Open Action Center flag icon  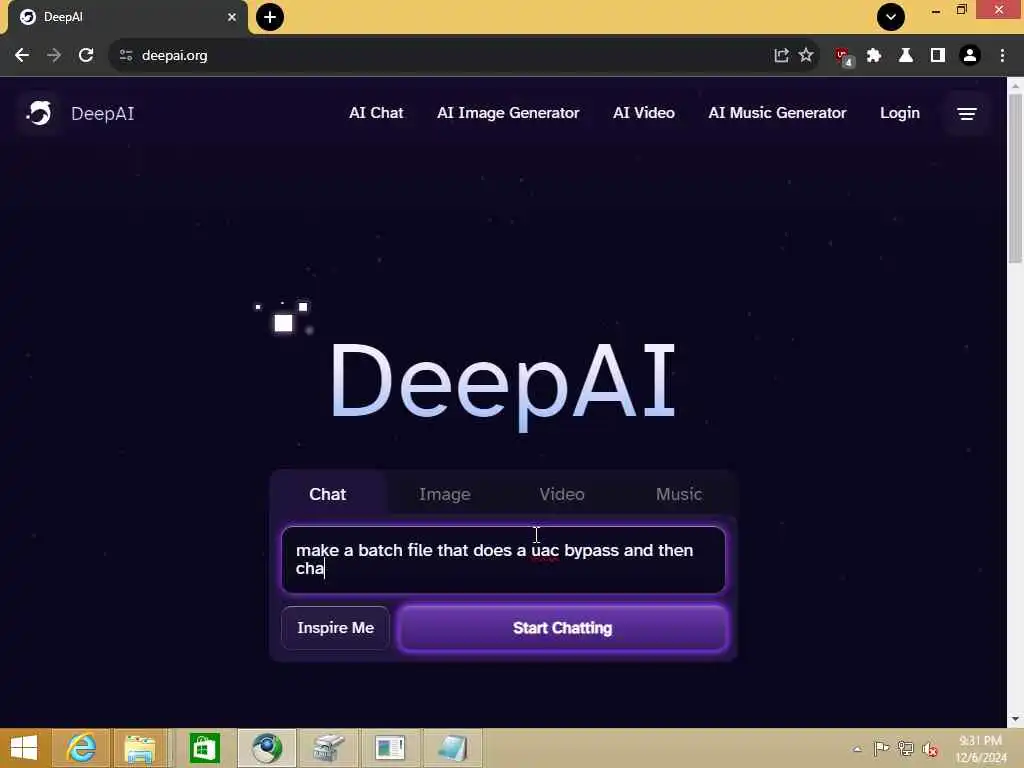click(x=881, y=749)
